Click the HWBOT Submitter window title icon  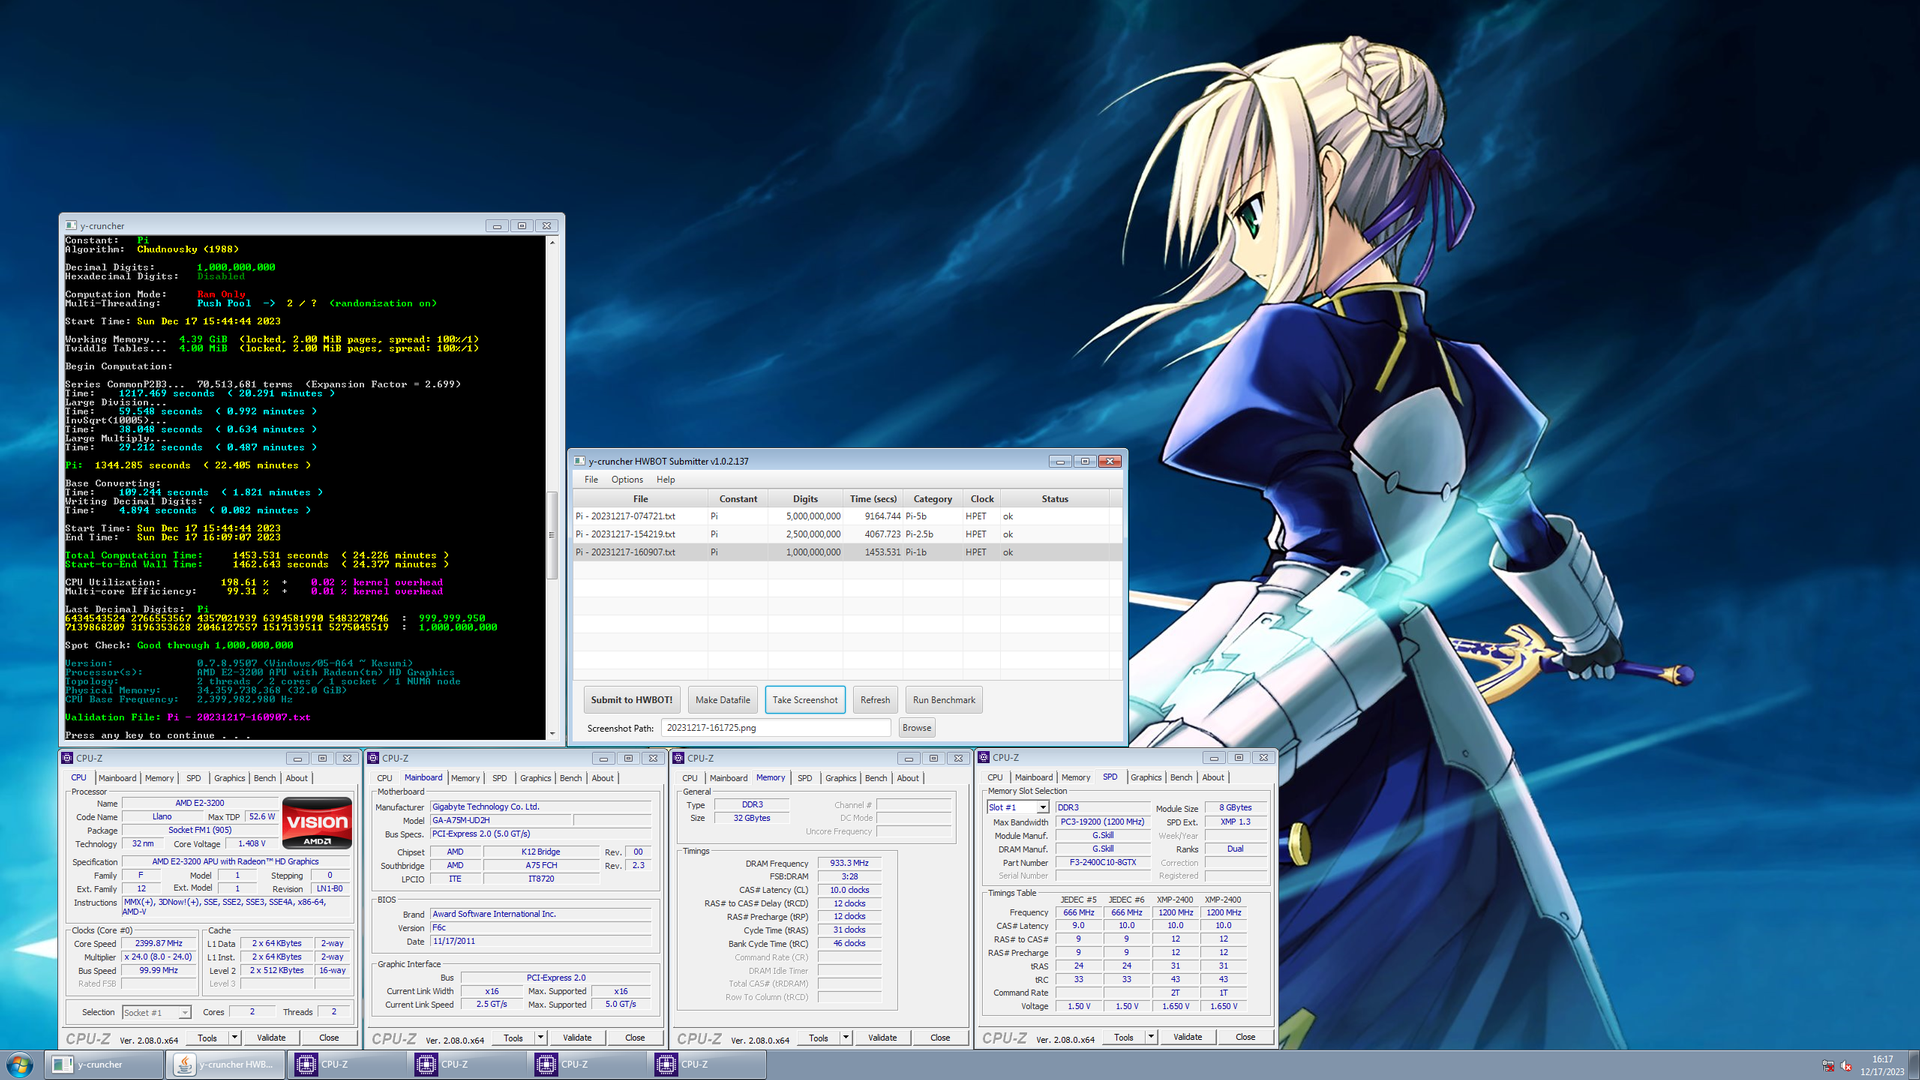(580, 461)
